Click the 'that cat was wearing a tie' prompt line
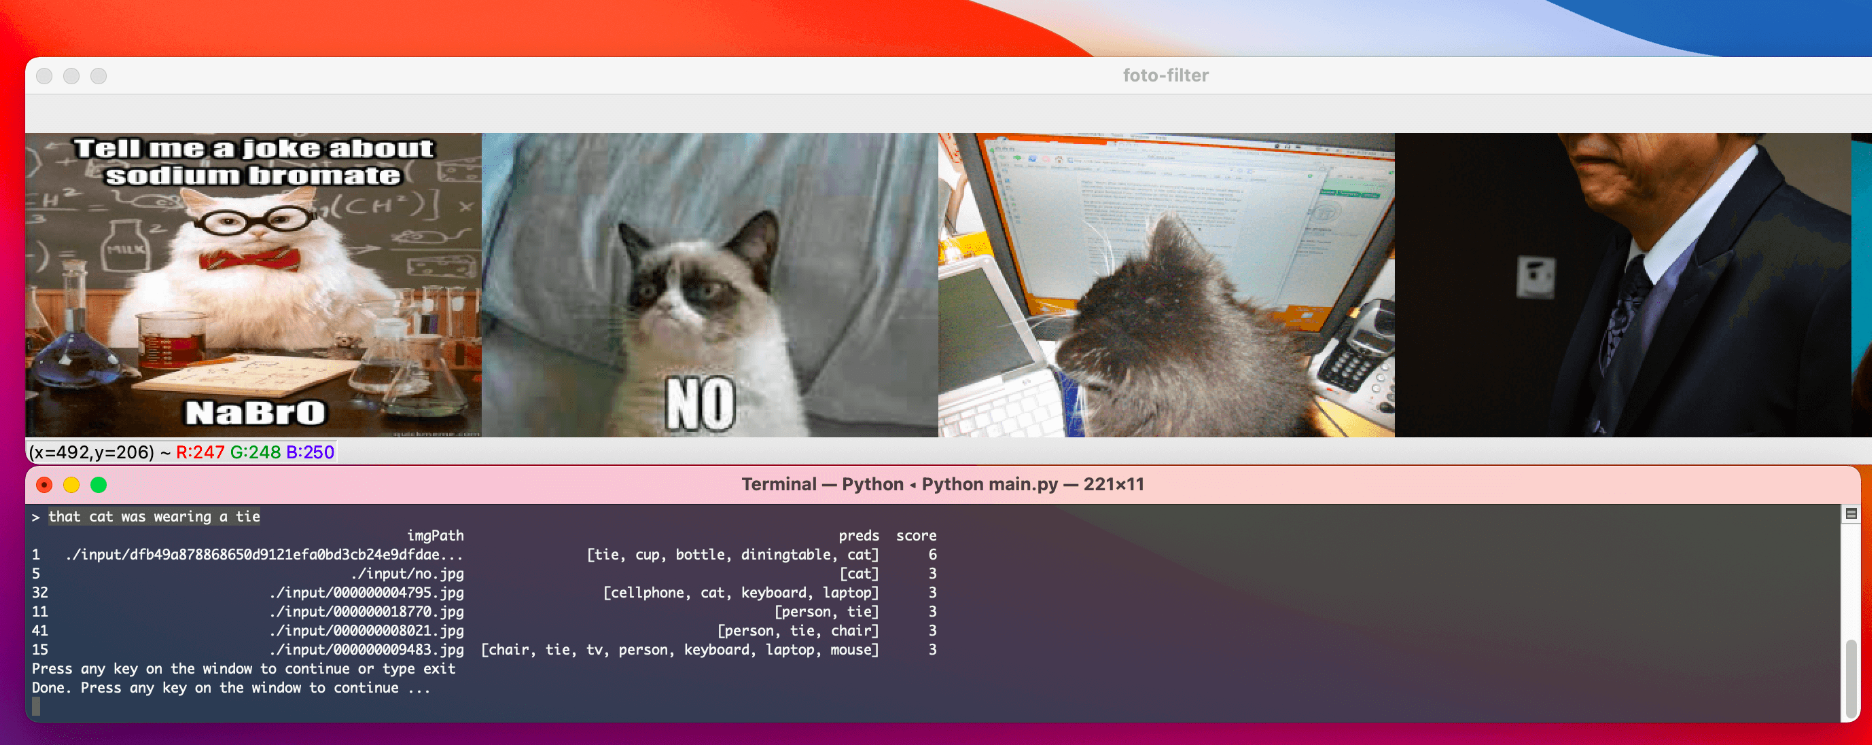The height and width of the screenshot is (745, 1872). [x=154, y=517]
